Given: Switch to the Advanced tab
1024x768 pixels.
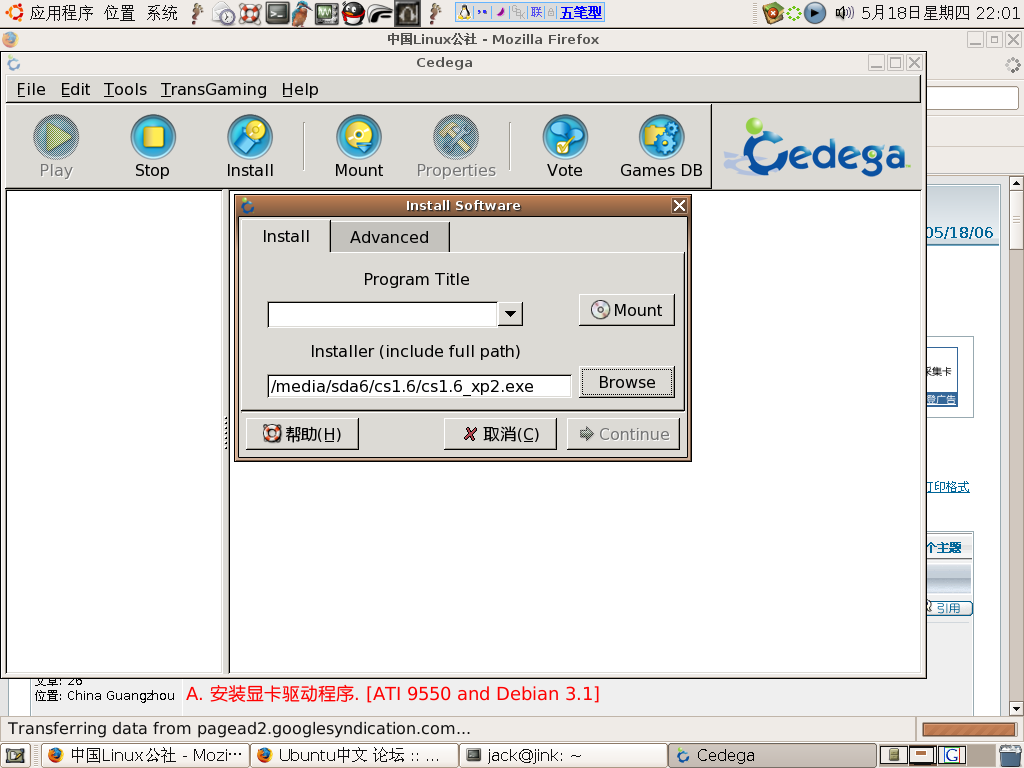Looking at the screenshot, I should pos(390,237).
